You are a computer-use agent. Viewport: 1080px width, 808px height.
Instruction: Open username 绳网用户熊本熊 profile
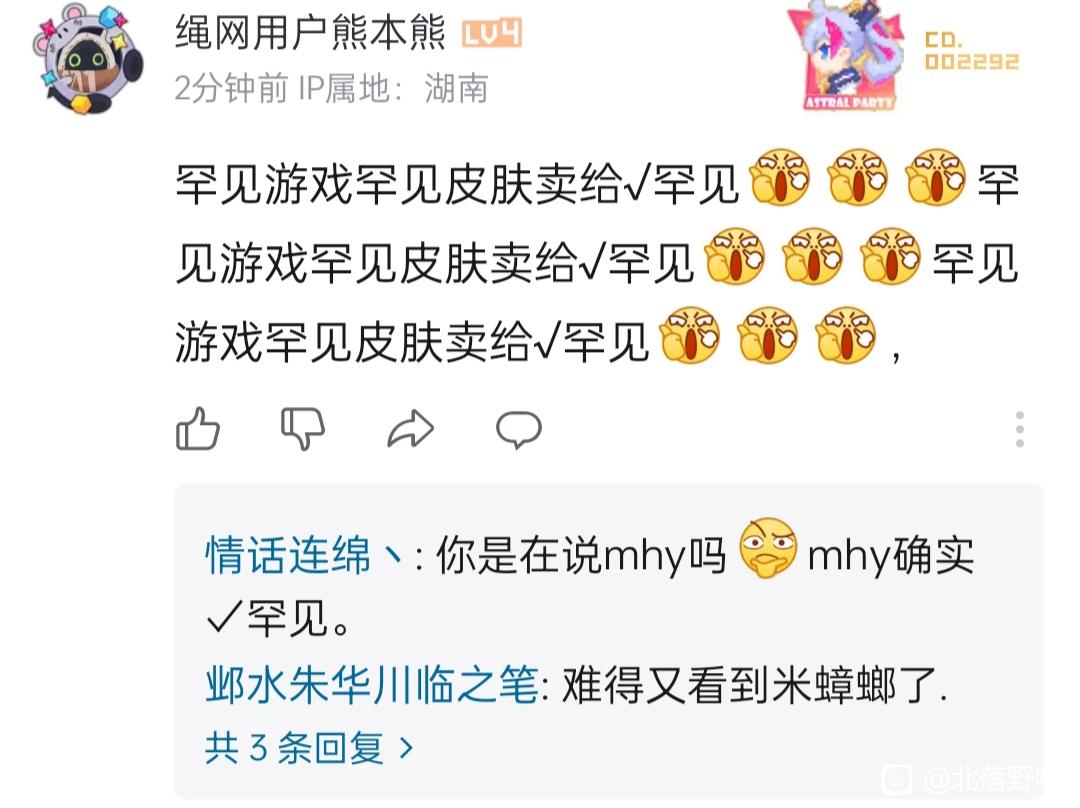pos(311,32)
